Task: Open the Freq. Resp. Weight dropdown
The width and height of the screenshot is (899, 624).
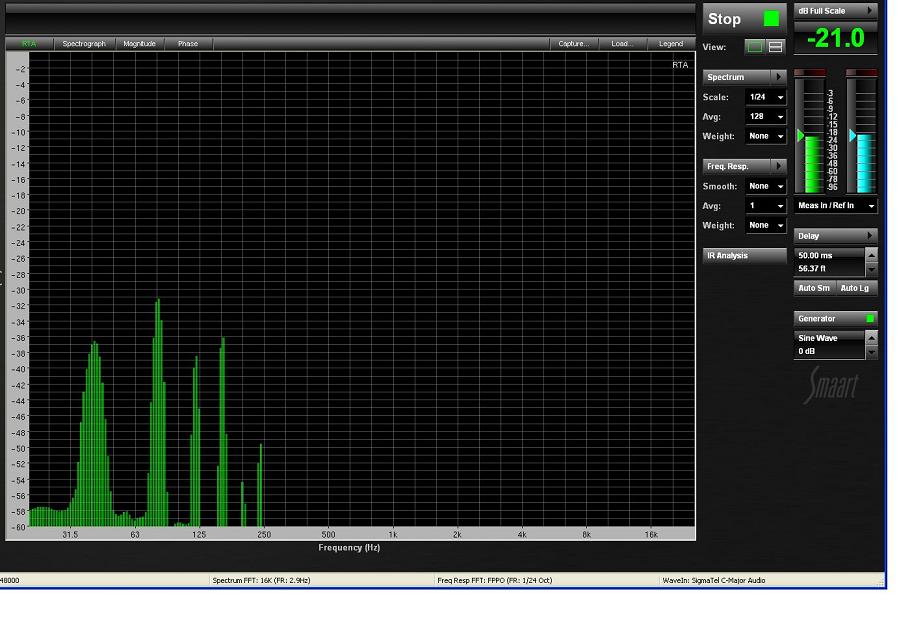Action: pyautogui.click(x=765, y=225)
